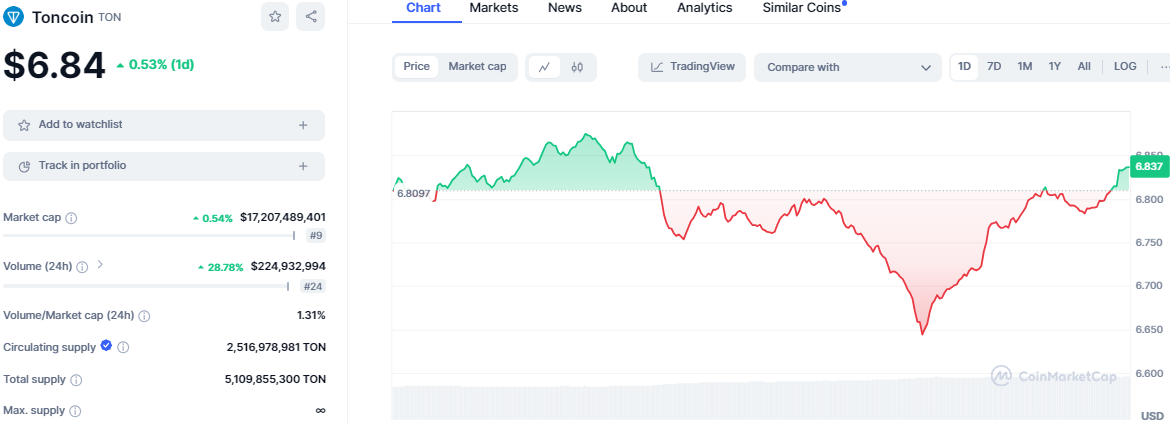Set chart range to All
The image size is (1170, 423).
tap(1084, 66)
